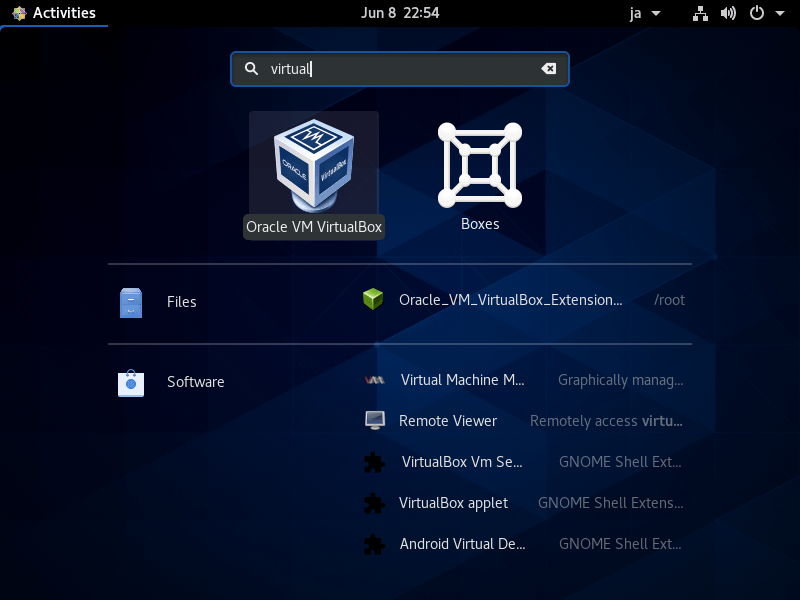800x600 pixels.
Task: Click GNOME Shell Extens... description of VirtualBox applet
Action: coord(611,503)
